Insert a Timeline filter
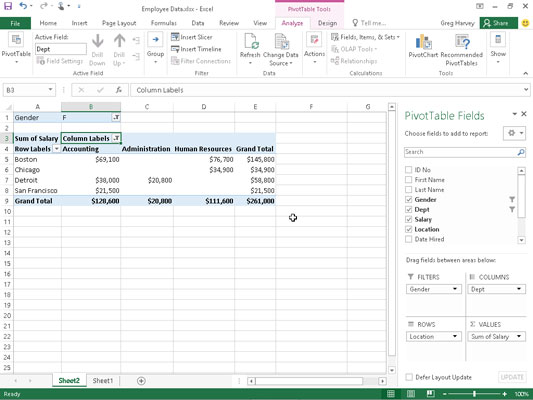 click(196, 49)
